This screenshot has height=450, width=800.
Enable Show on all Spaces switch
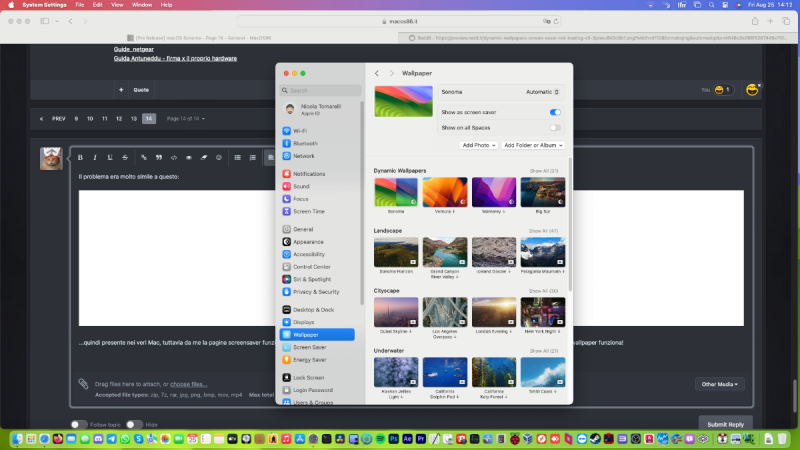click(554, 127)
